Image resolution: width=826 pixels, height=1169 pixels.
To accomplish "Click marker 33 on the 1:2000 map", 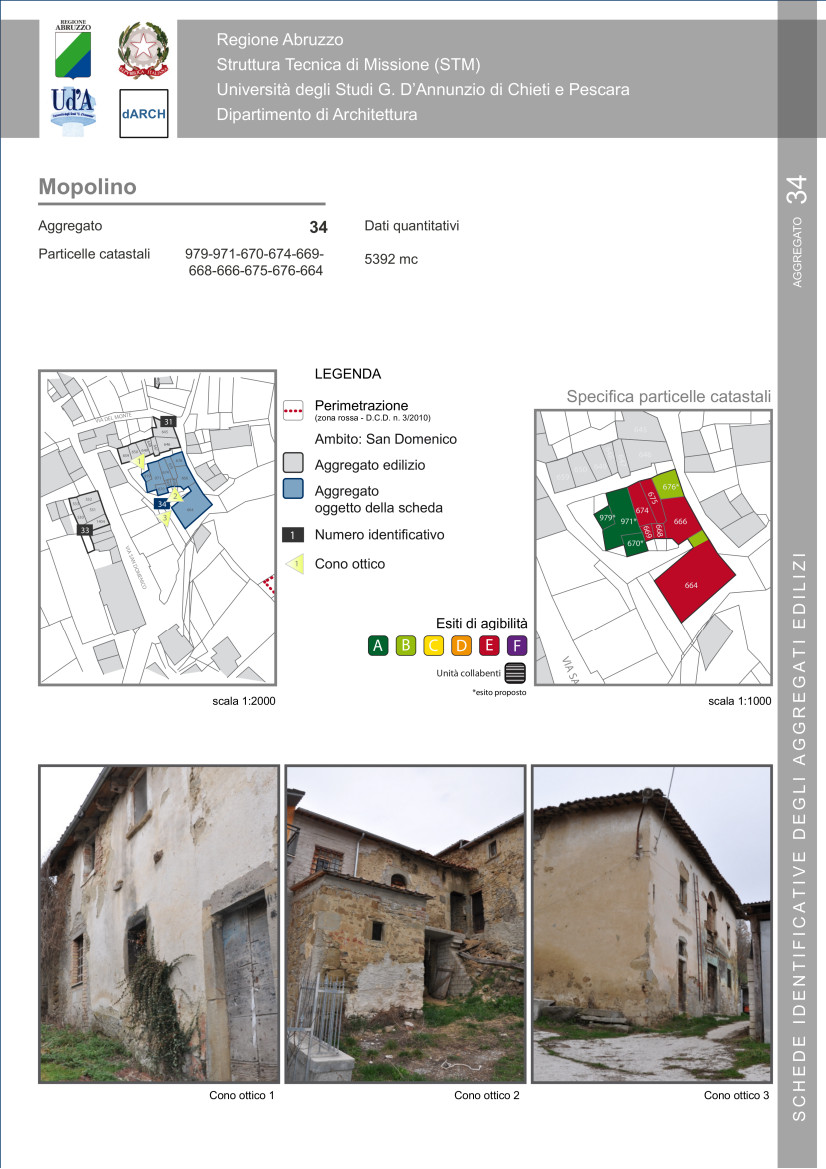I will (x=85, y=530).
